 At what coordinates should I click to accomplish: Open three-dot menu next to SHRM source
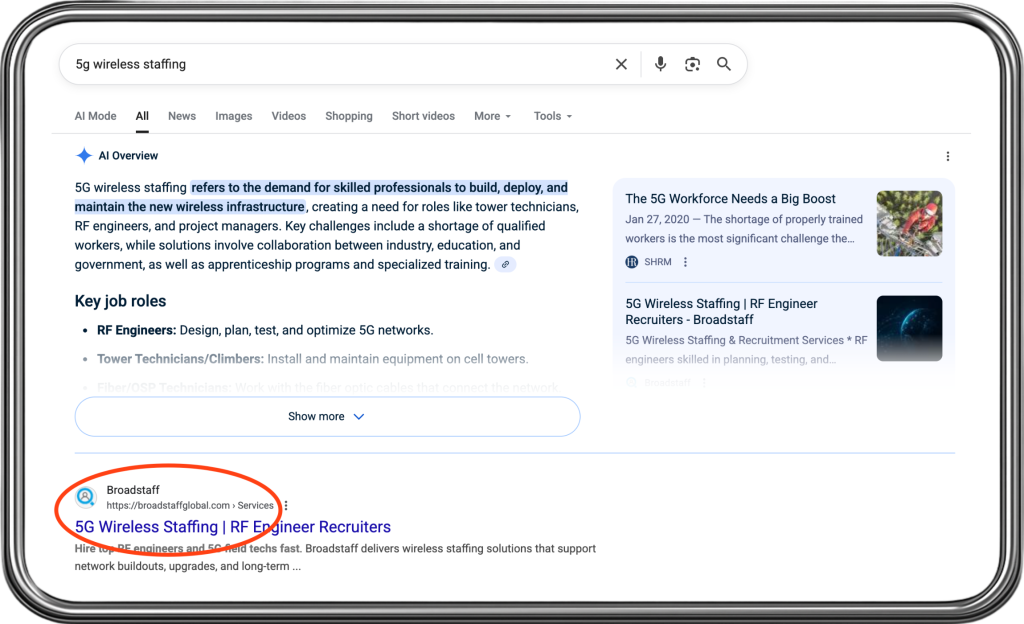686,262
